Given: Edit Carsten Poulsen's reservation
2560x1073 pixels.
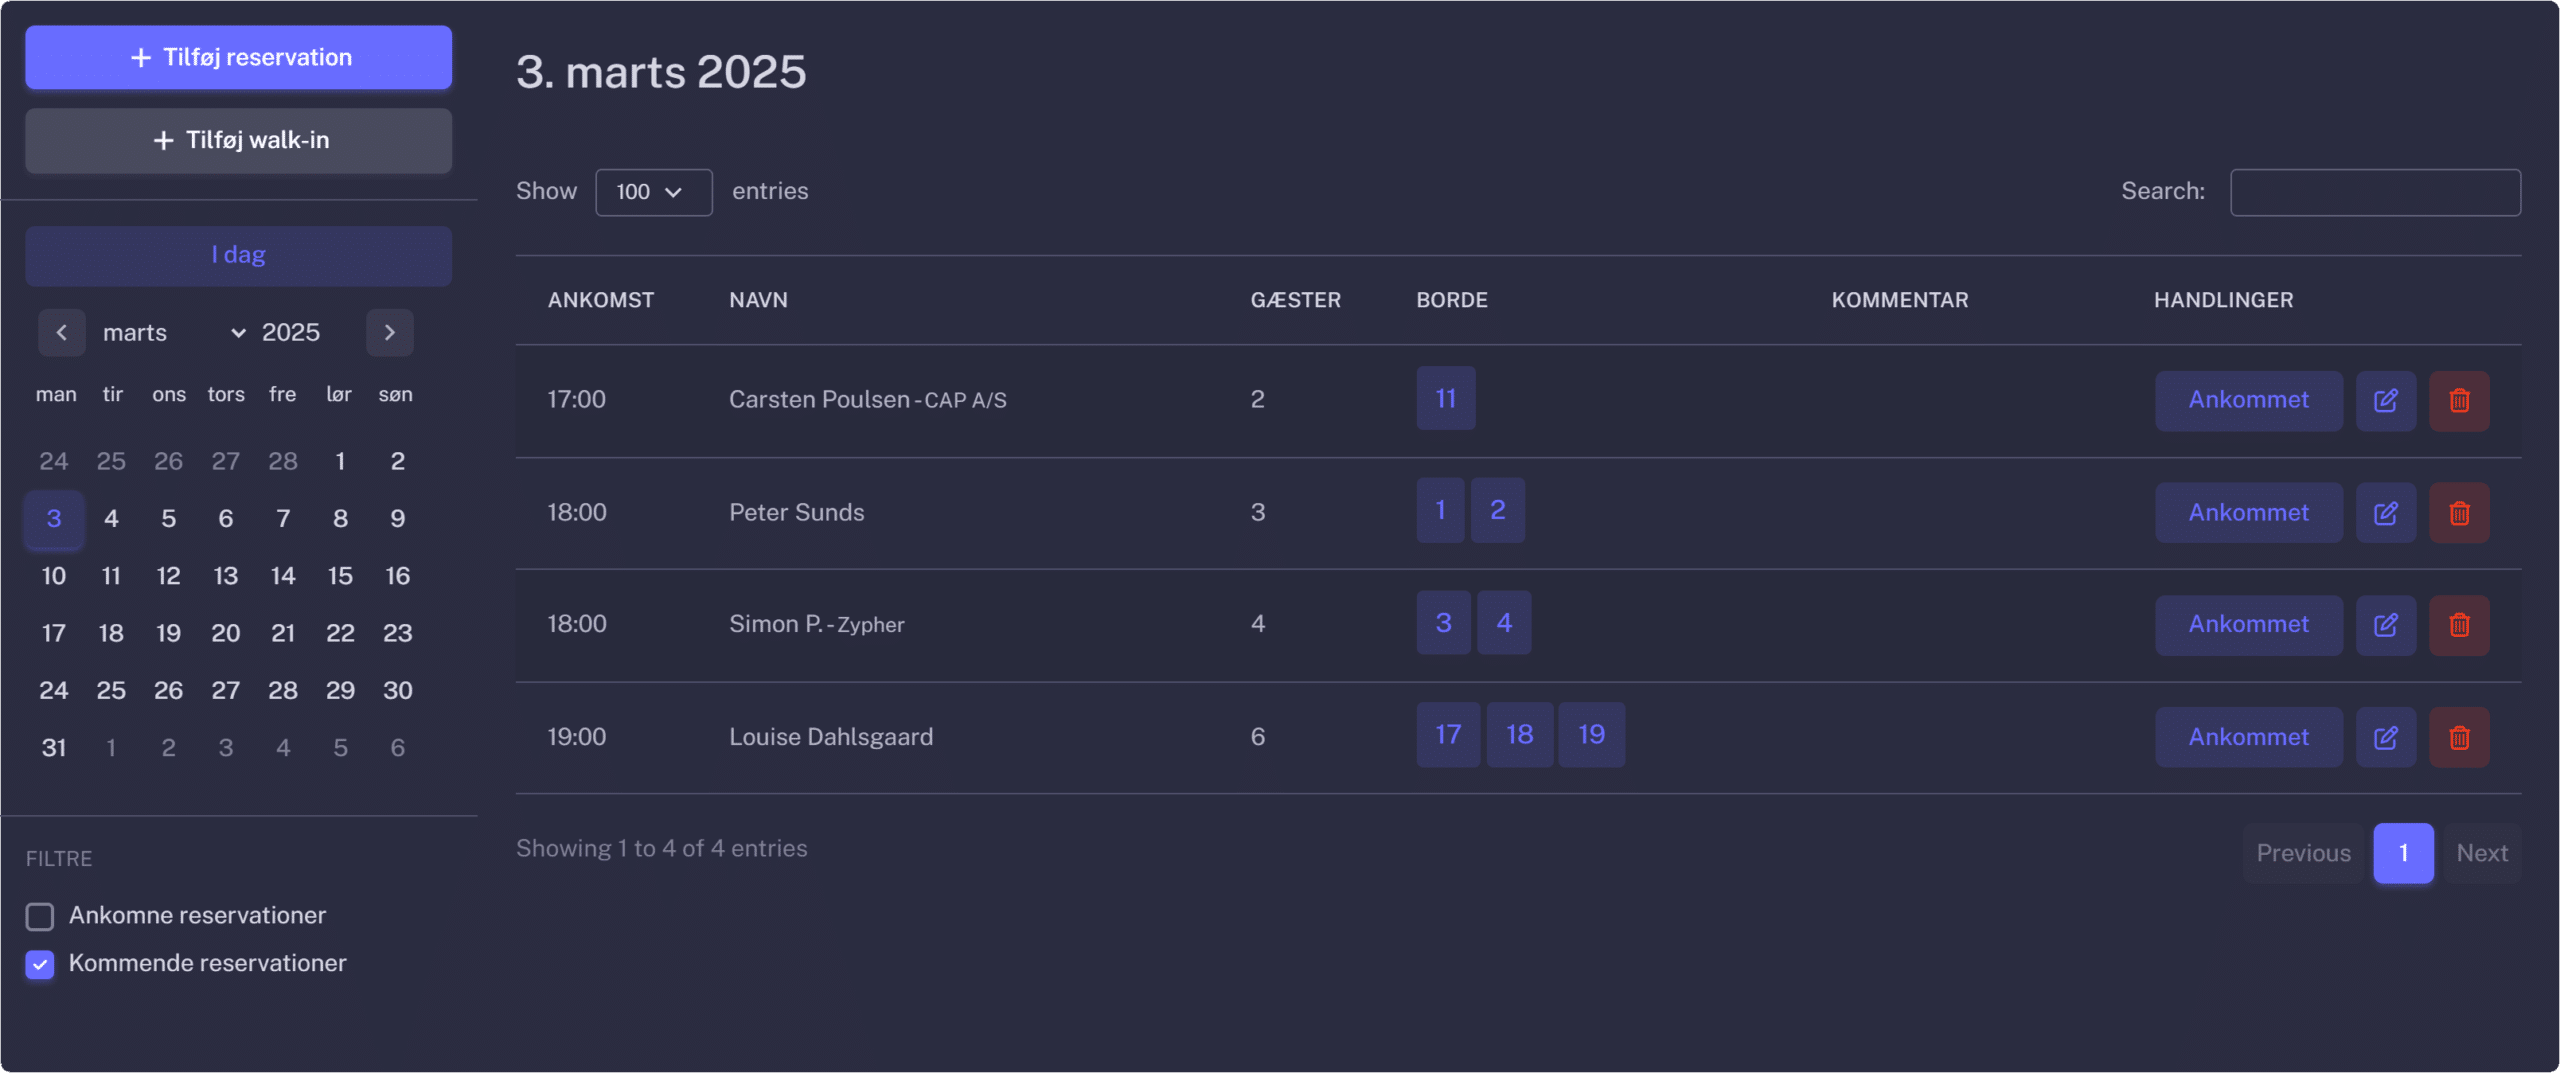Looking at the screenshot, I should pyautogui.click(x=2385, y=400).
